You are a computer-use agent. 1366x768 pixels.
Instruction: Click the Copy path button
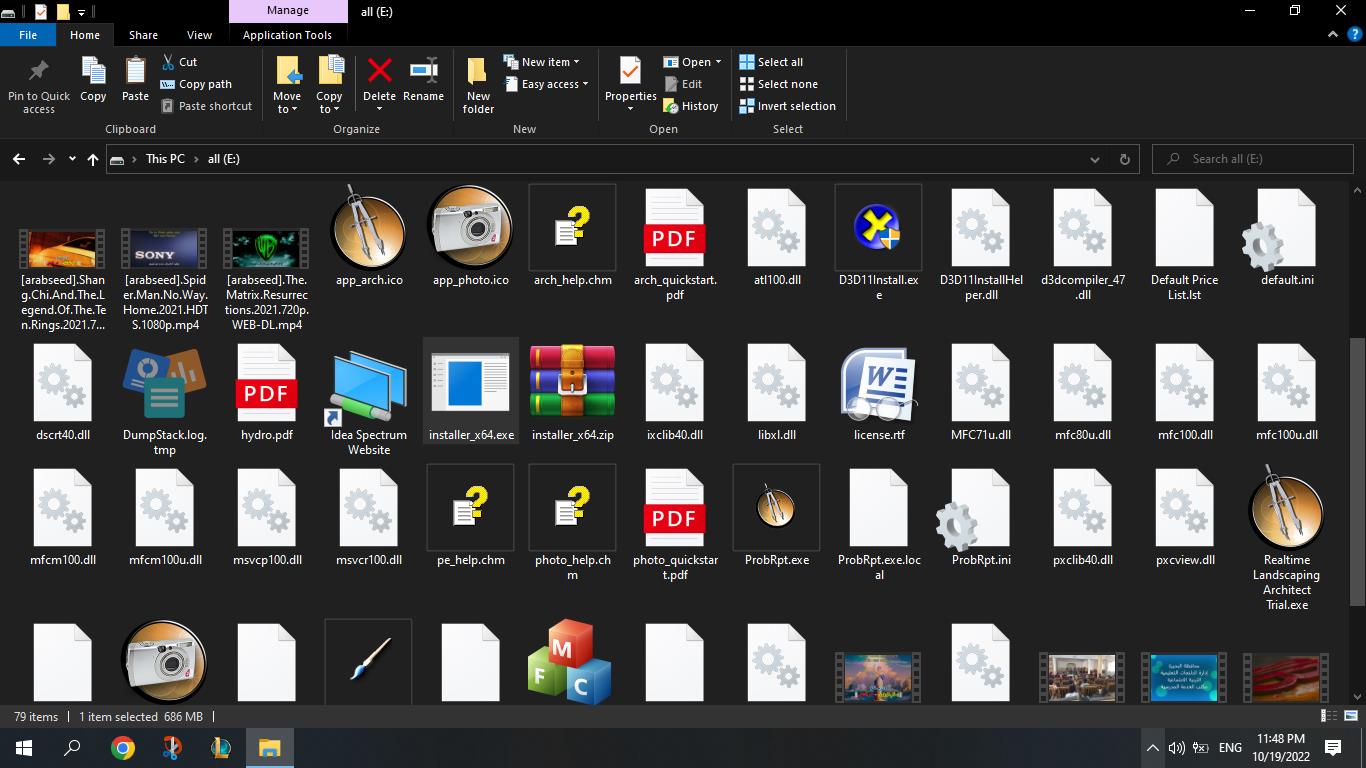[x=196, y=84]
